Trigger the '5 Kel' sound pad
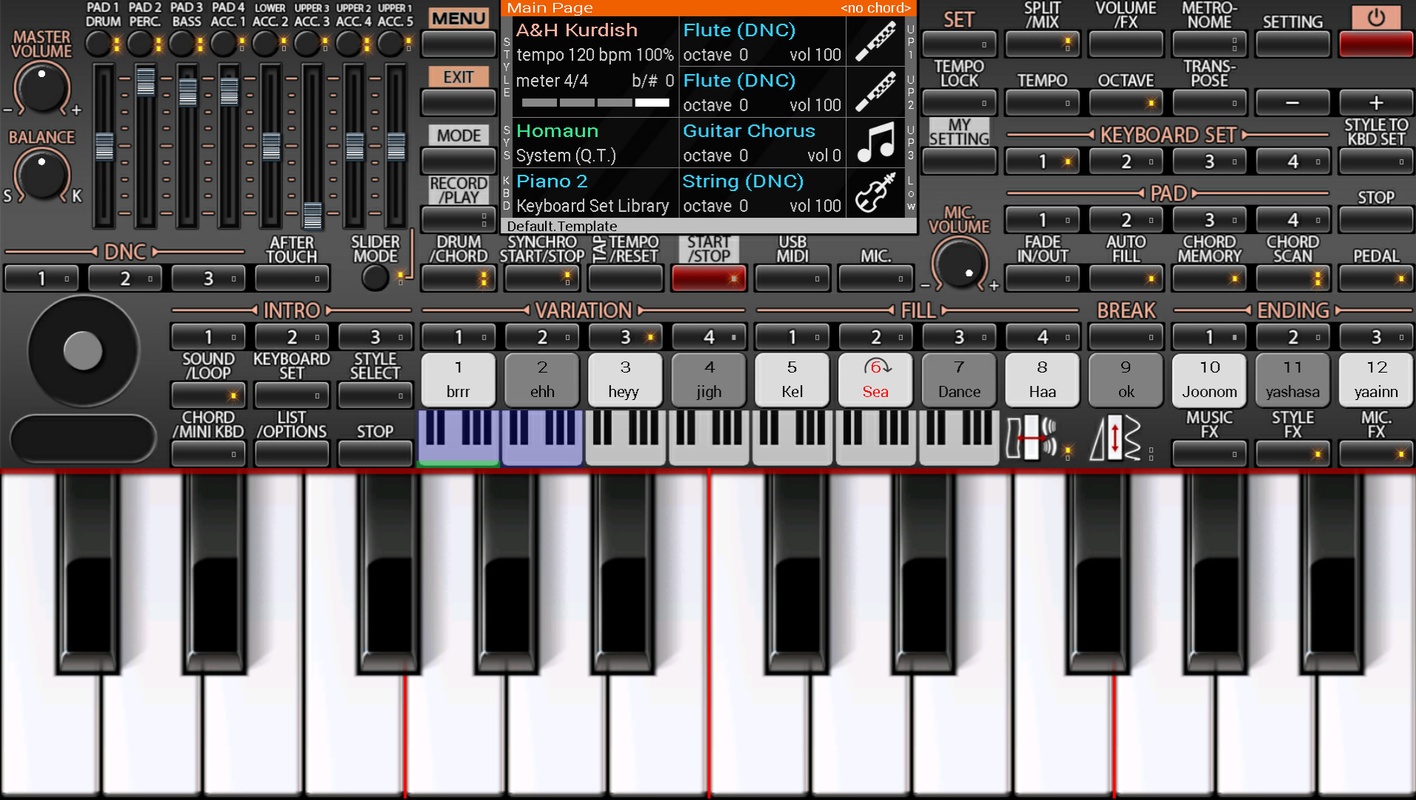This screenshot has height=800, width=1416. click(x=792, y=380)
